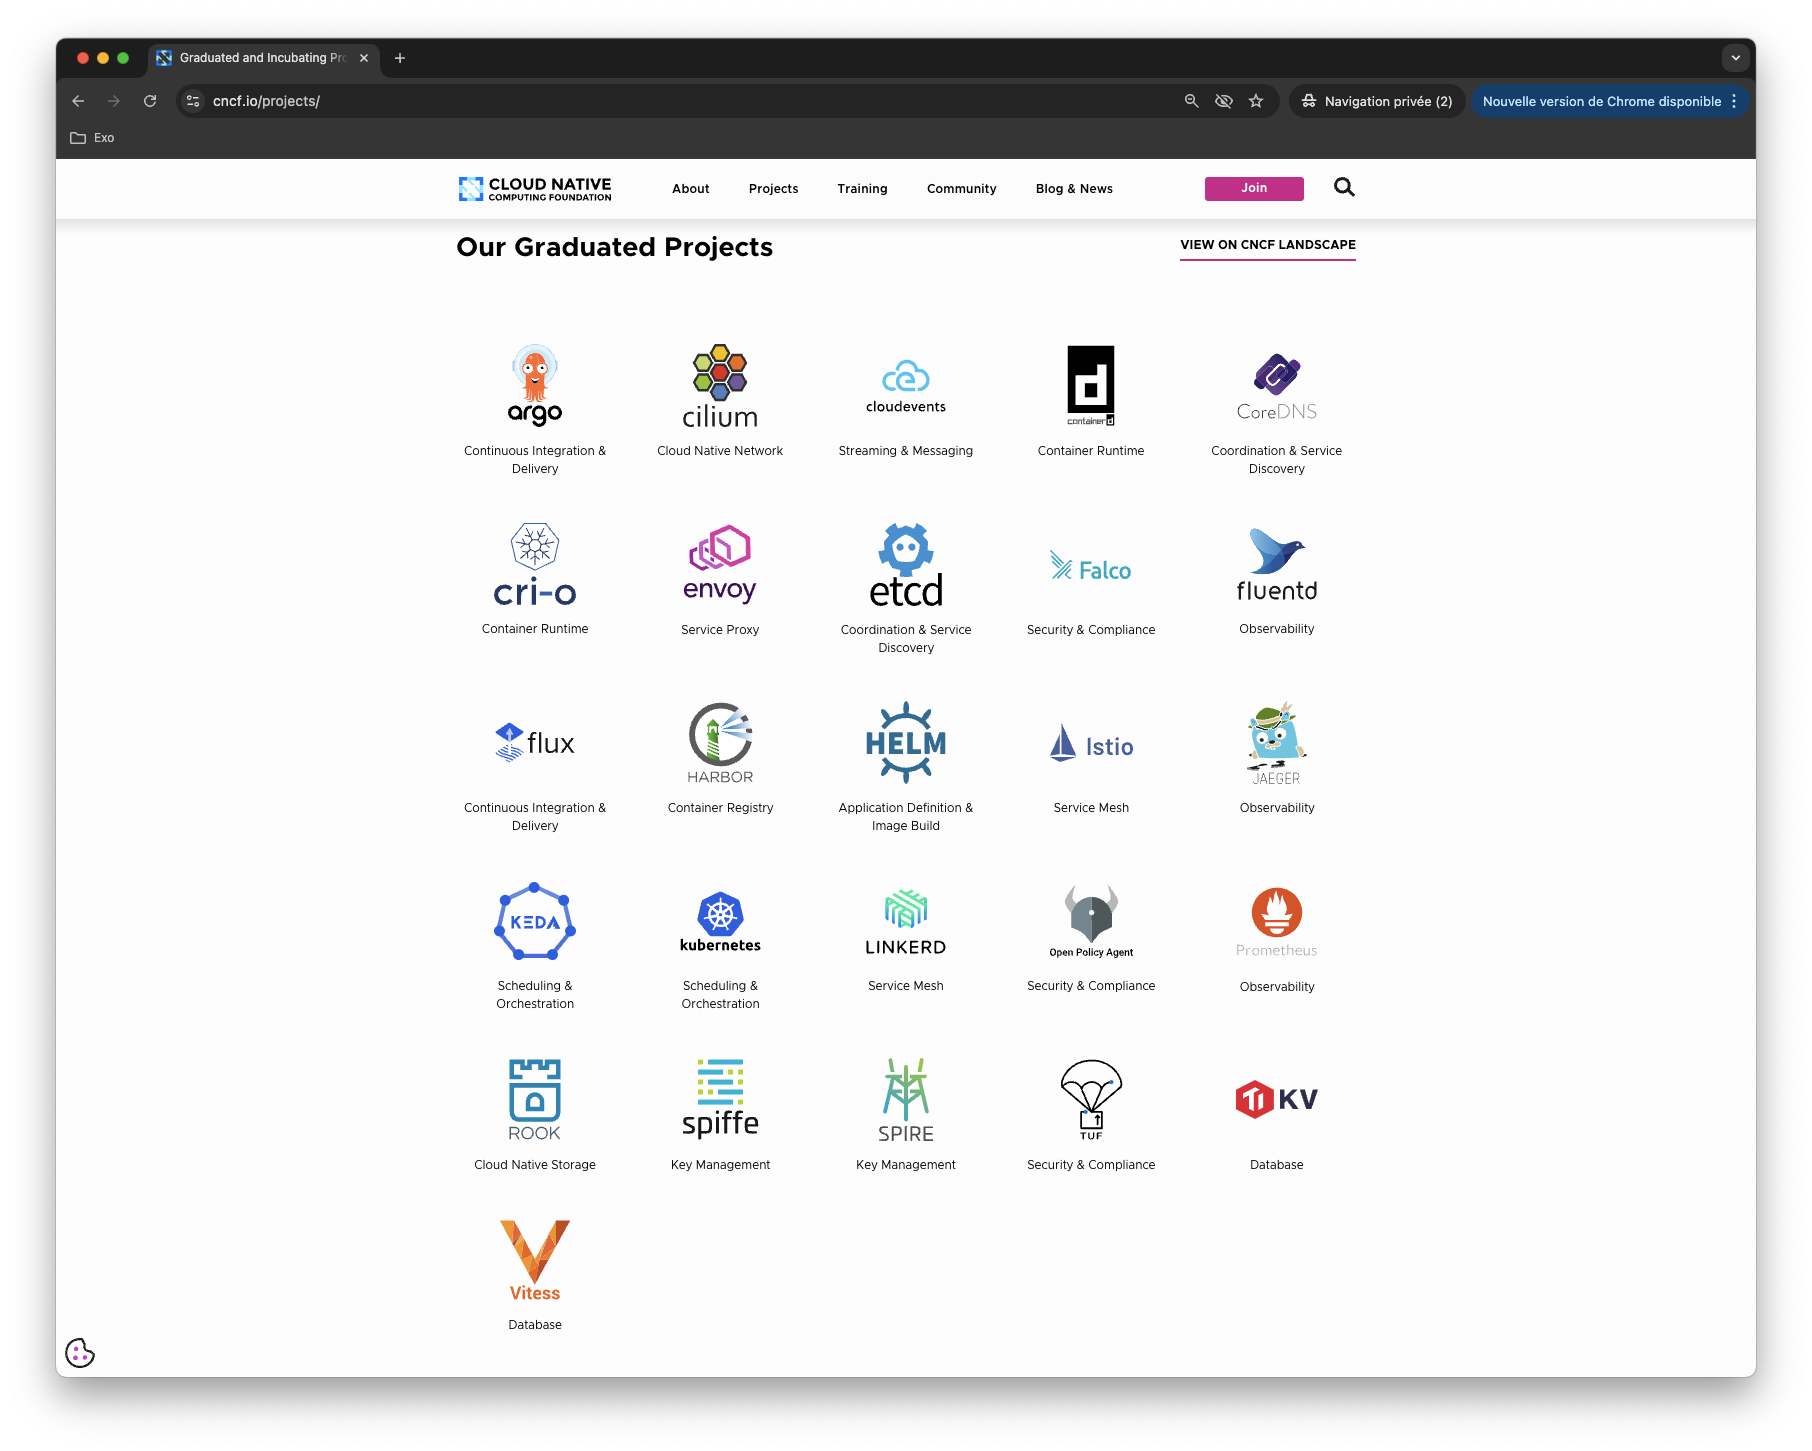Bookmark this page with star icon
1812x1451 pixels.
[x=1256, y=101]
